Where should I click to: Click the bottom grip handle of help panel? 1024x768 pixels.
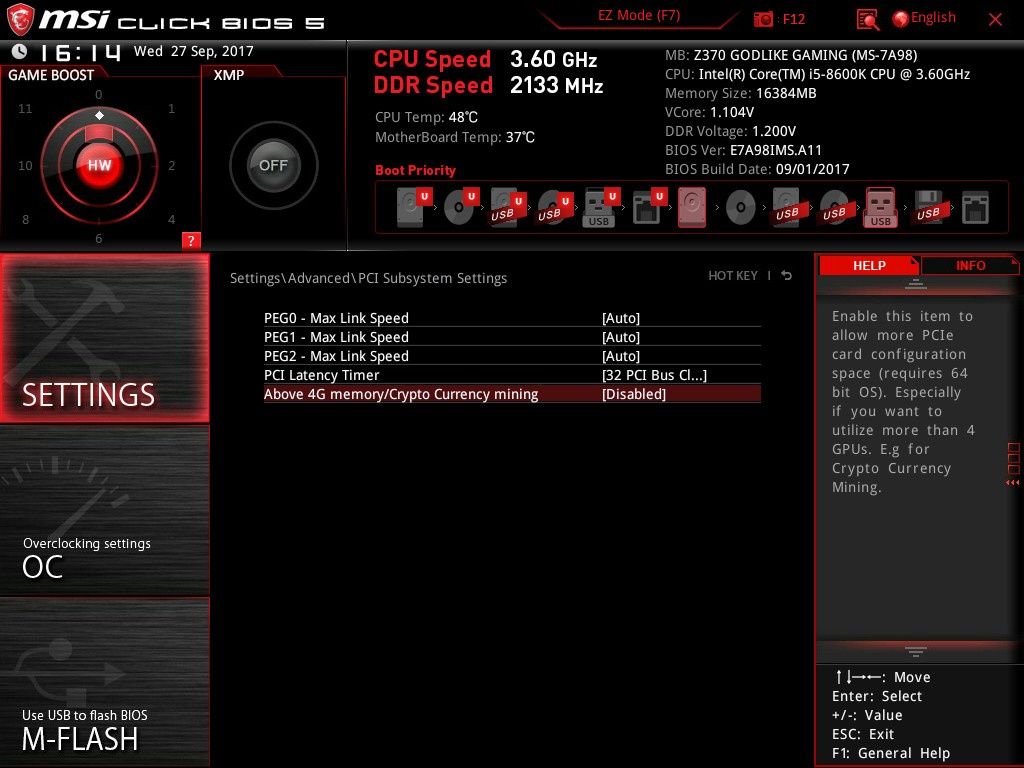tap(916, 651)
